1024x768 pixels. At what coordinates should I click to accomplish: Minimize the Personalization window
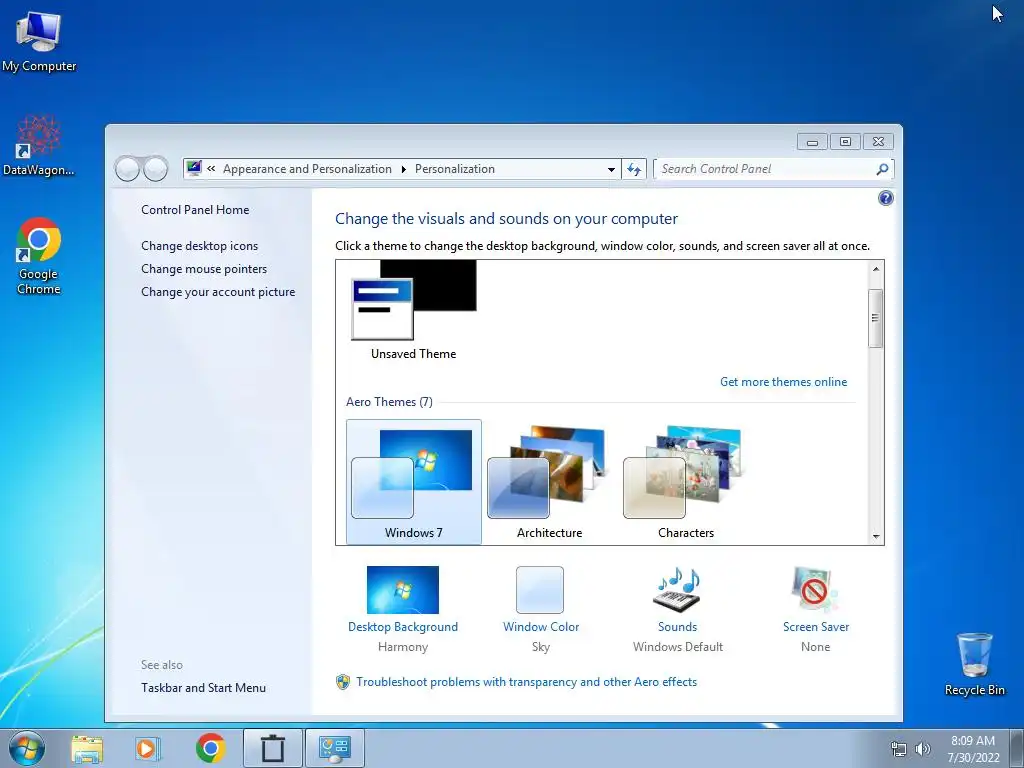click(812, 141)
